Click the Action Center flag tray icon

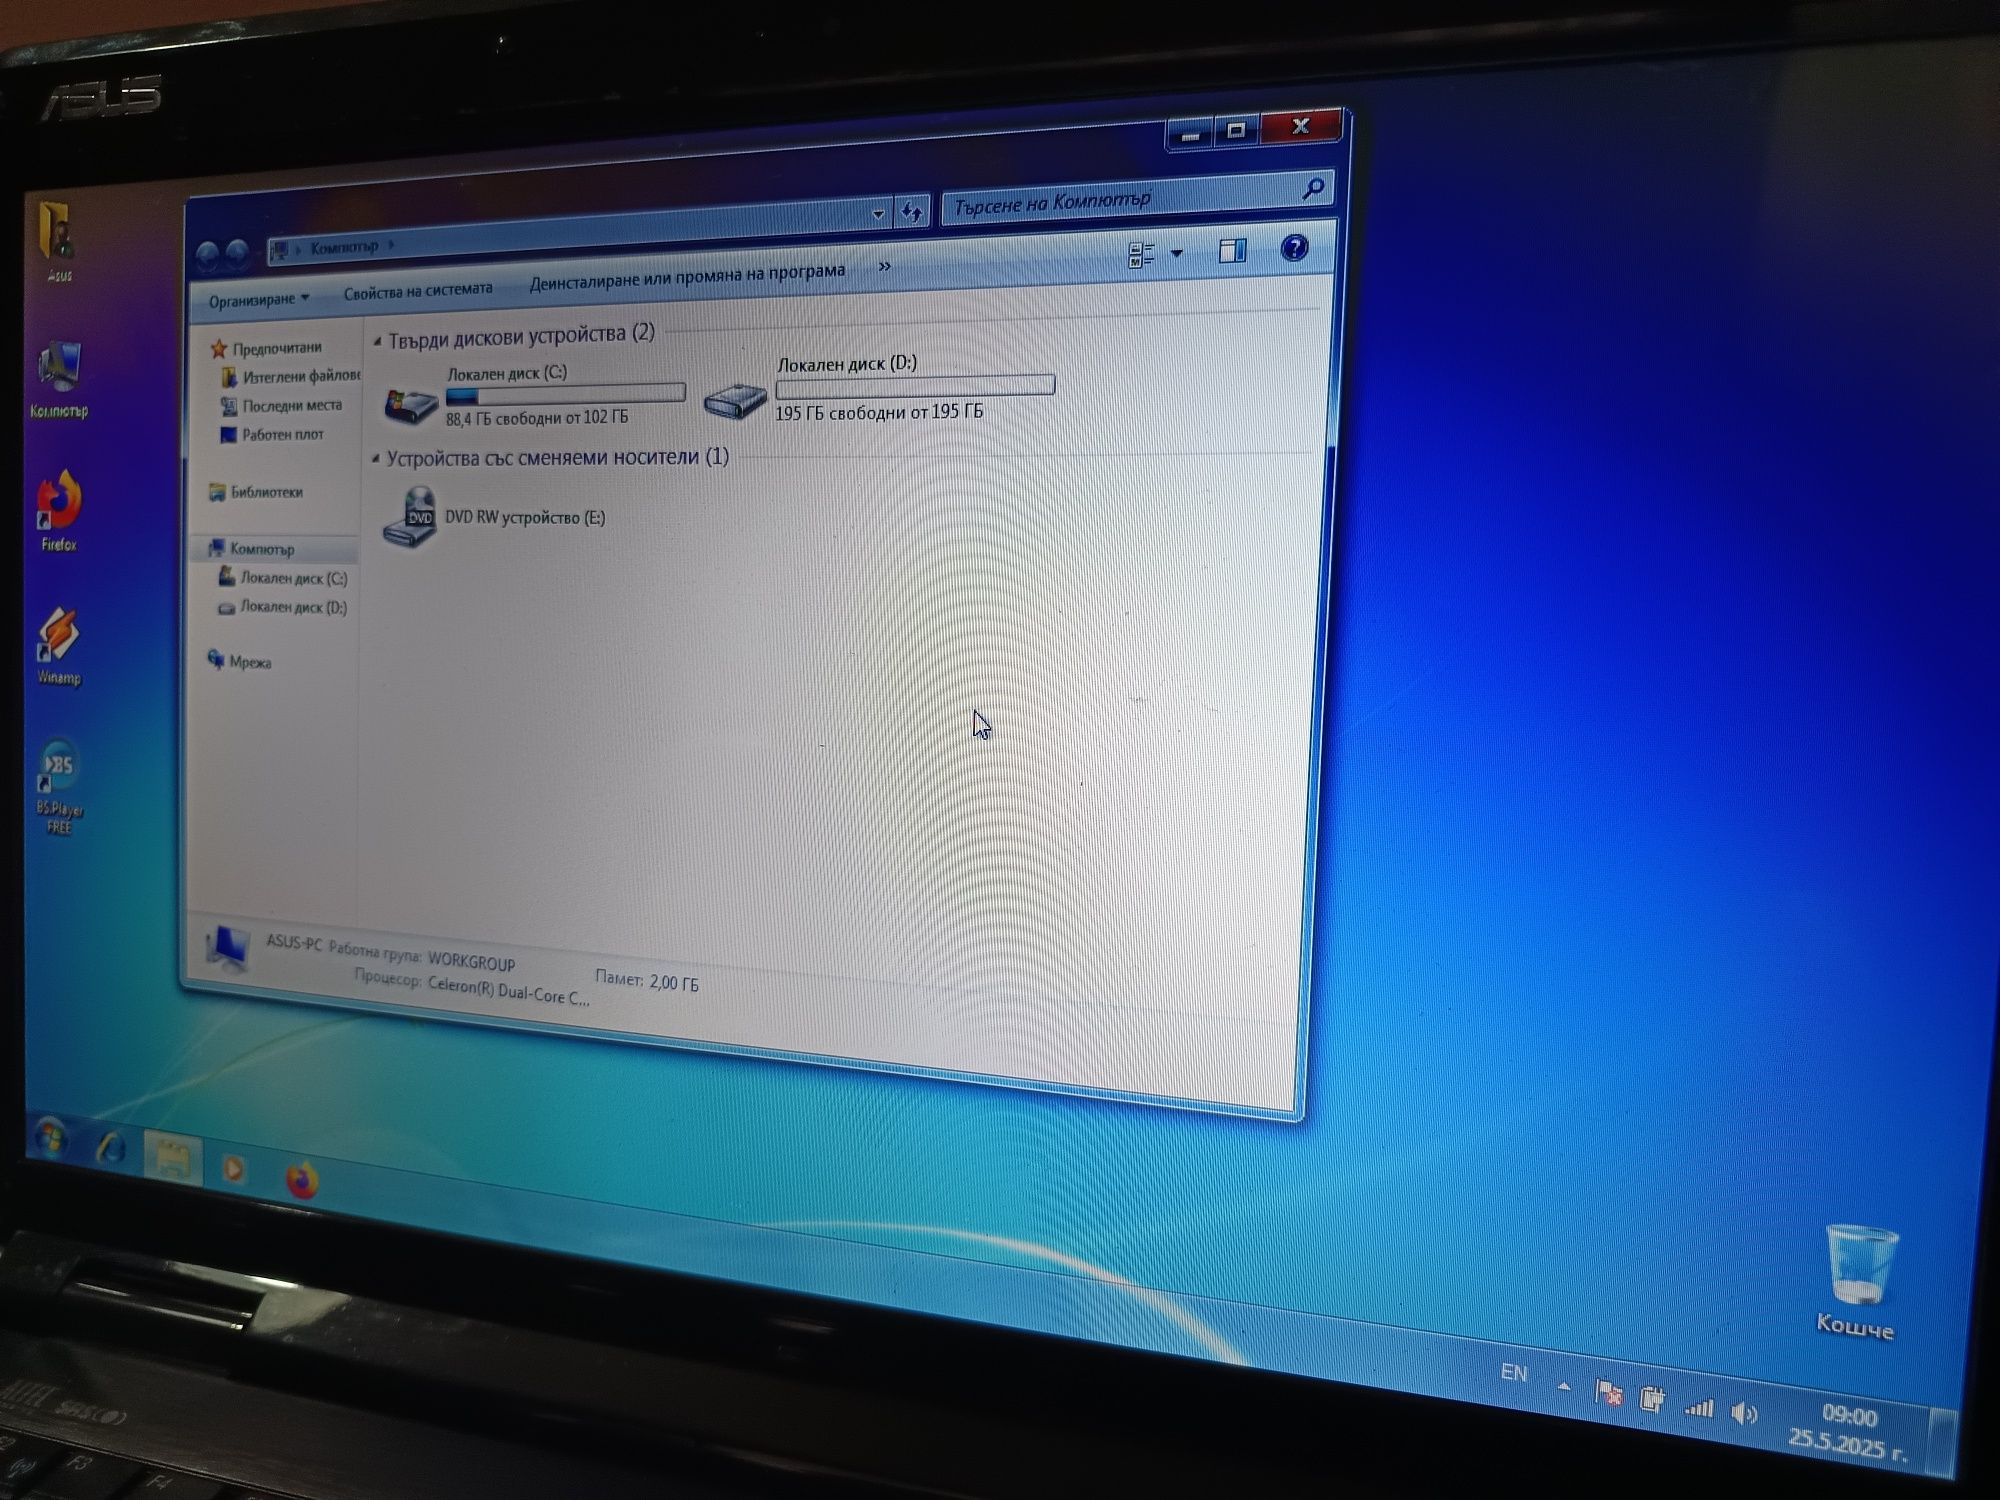(x=1608, y=1392)
